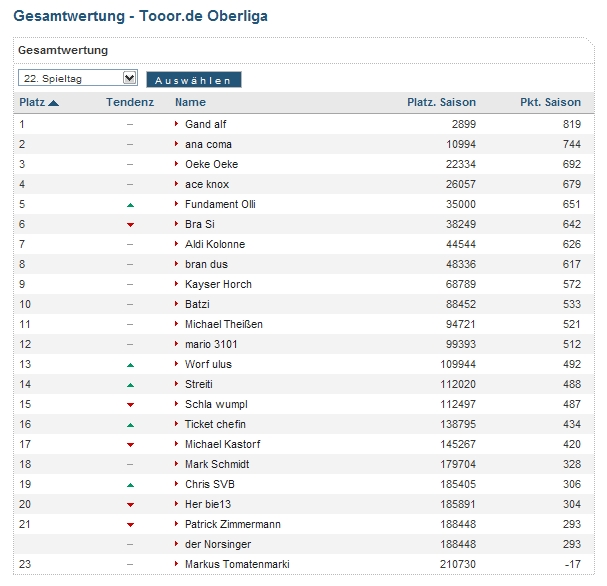Click the sort triangle next to Platz header
607x586 pixels.
pos(53,103)
